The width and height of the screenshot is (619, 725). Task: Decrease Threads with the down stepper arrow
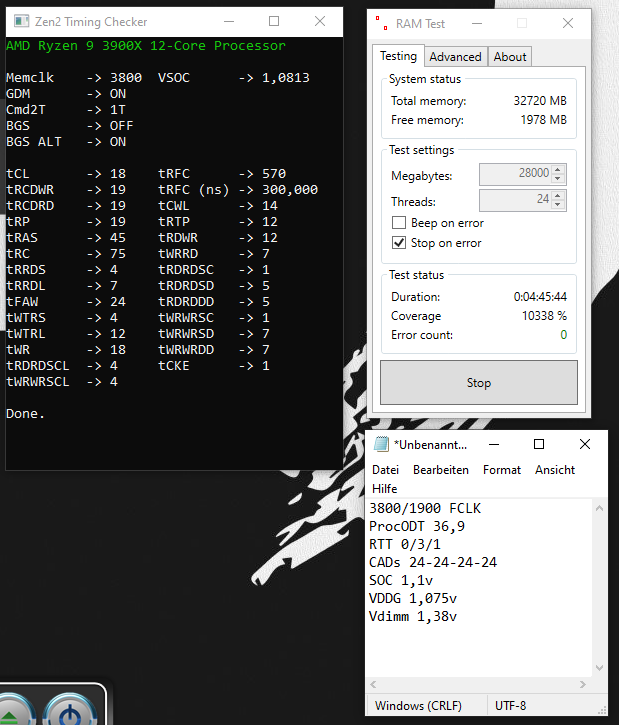tap(558, 205)
